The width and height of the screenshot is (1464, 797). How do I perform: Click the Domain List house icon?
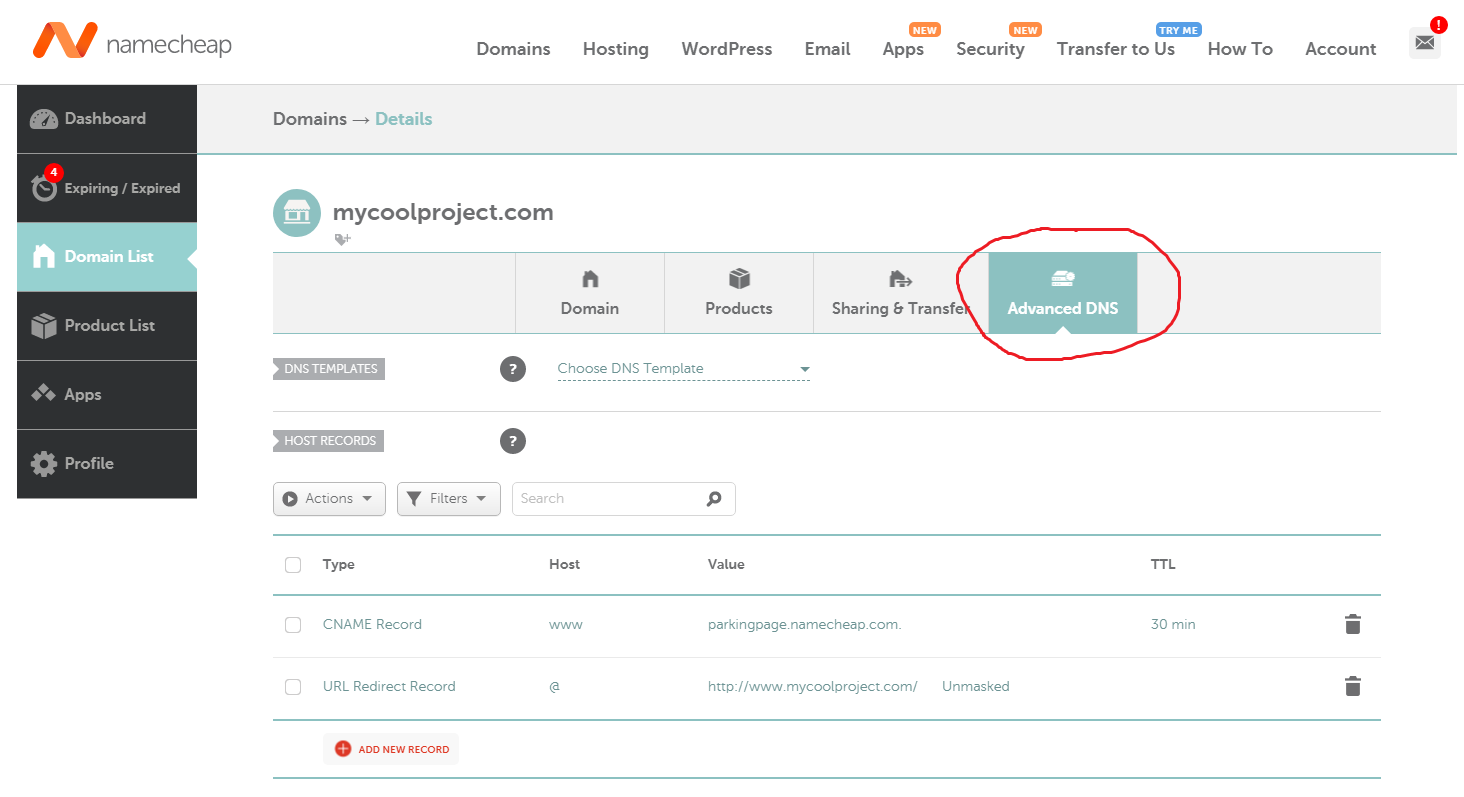click(x=44, y=257)
